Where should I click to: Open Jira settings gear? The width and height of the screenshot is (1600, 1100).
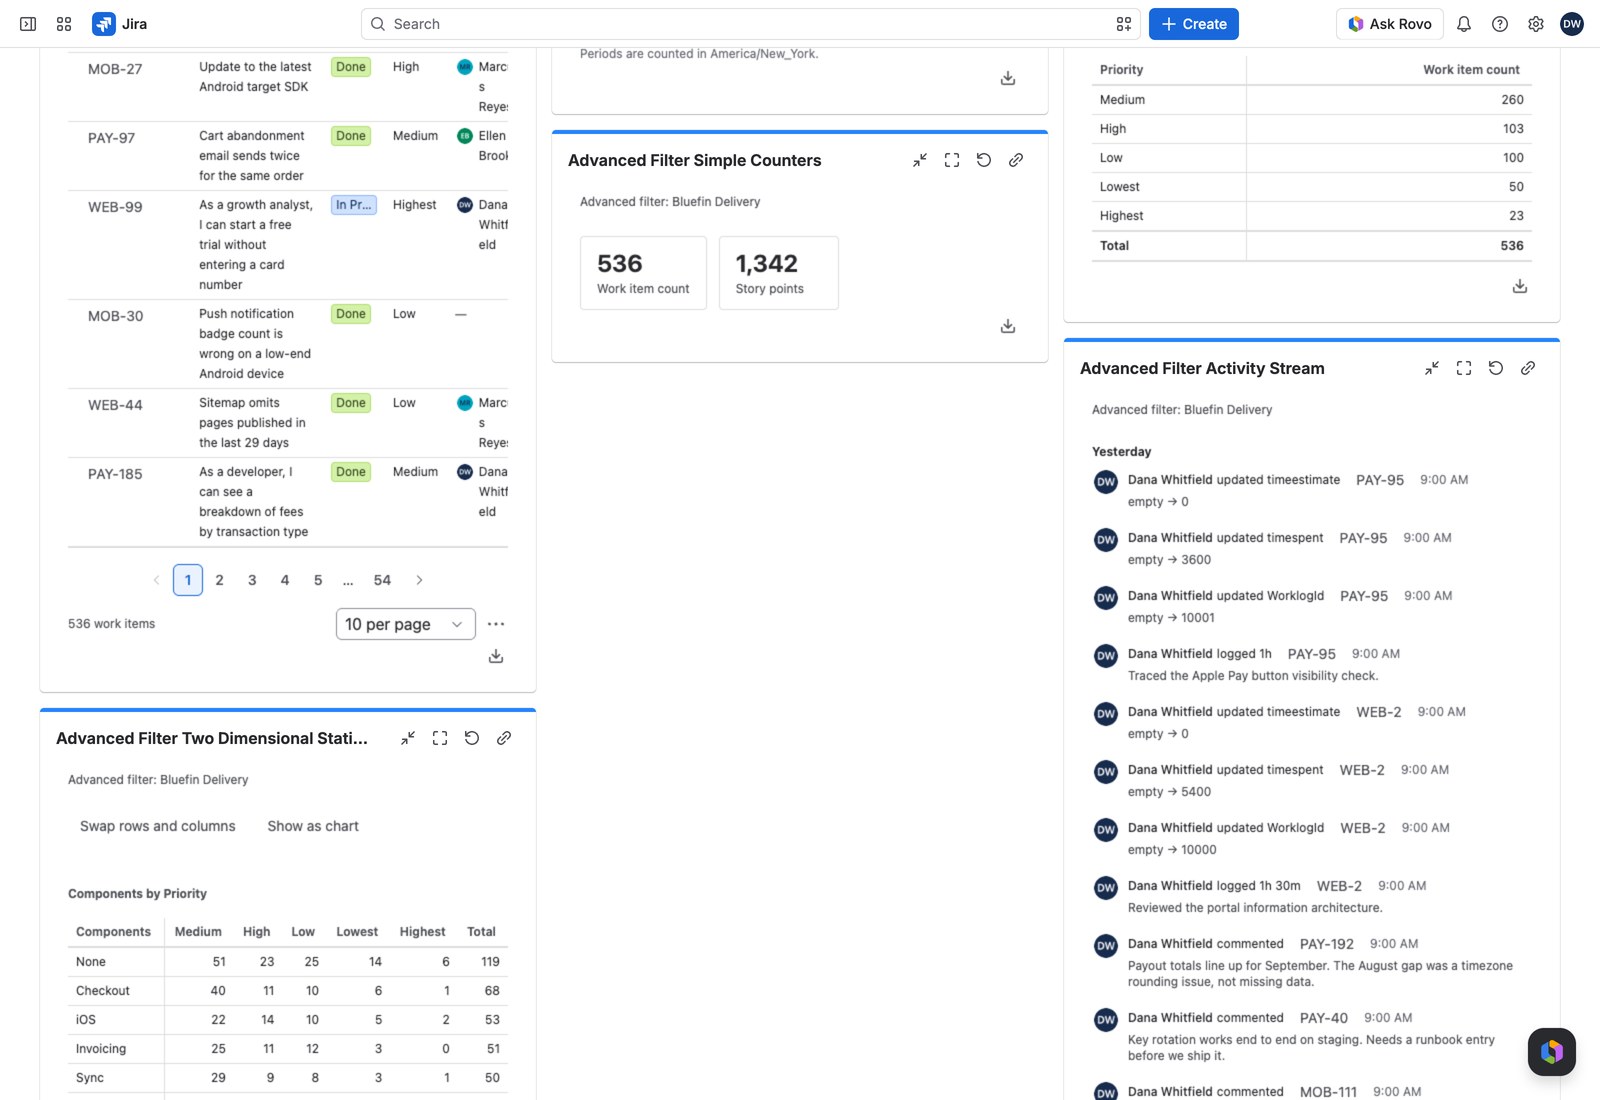coord(1536,24)
